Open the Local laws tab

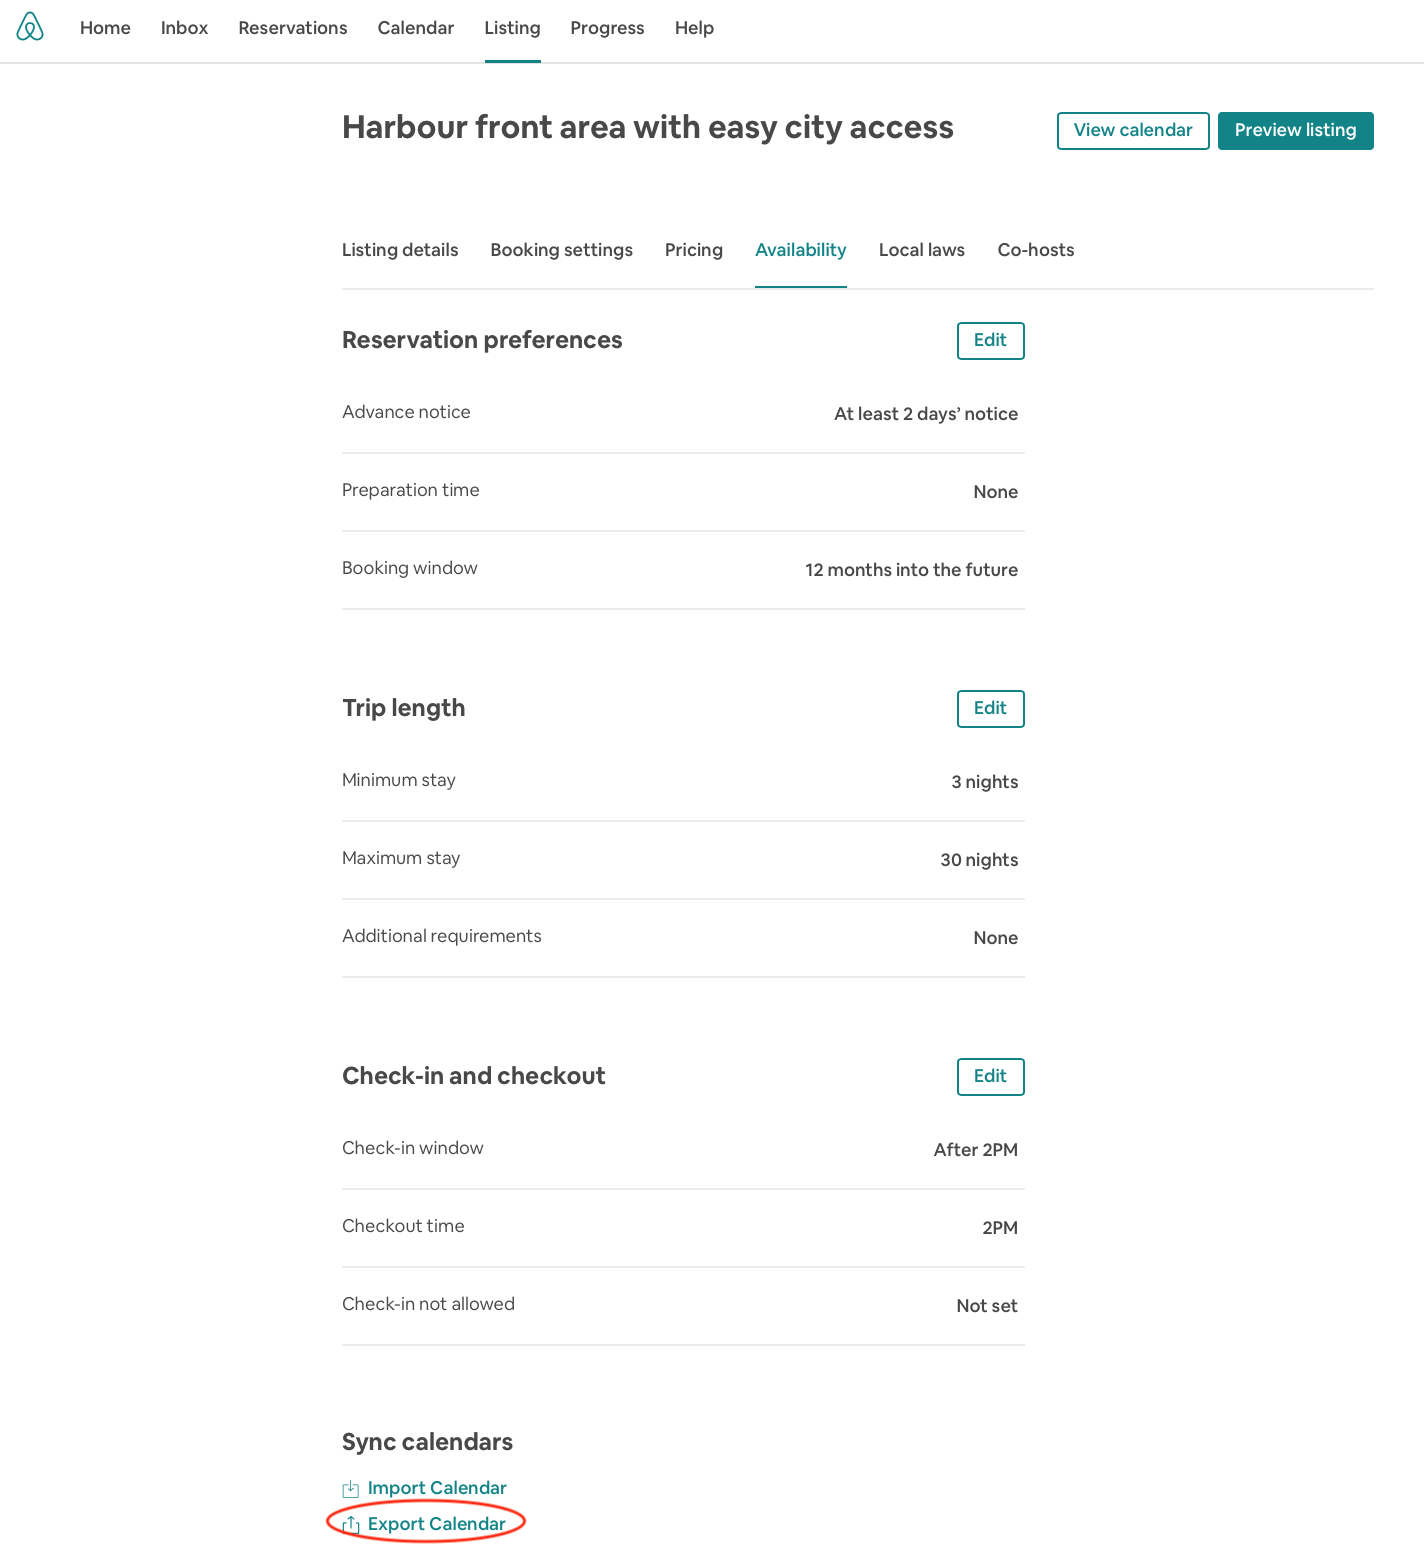[921, 250]
